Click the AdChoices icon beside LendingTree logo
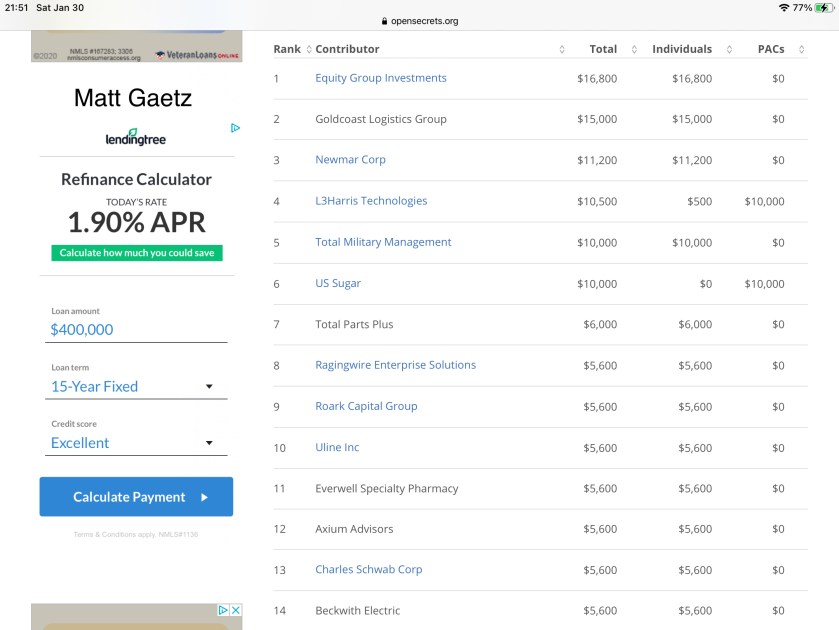Screen dimensions: 839x630 (235, 128)
